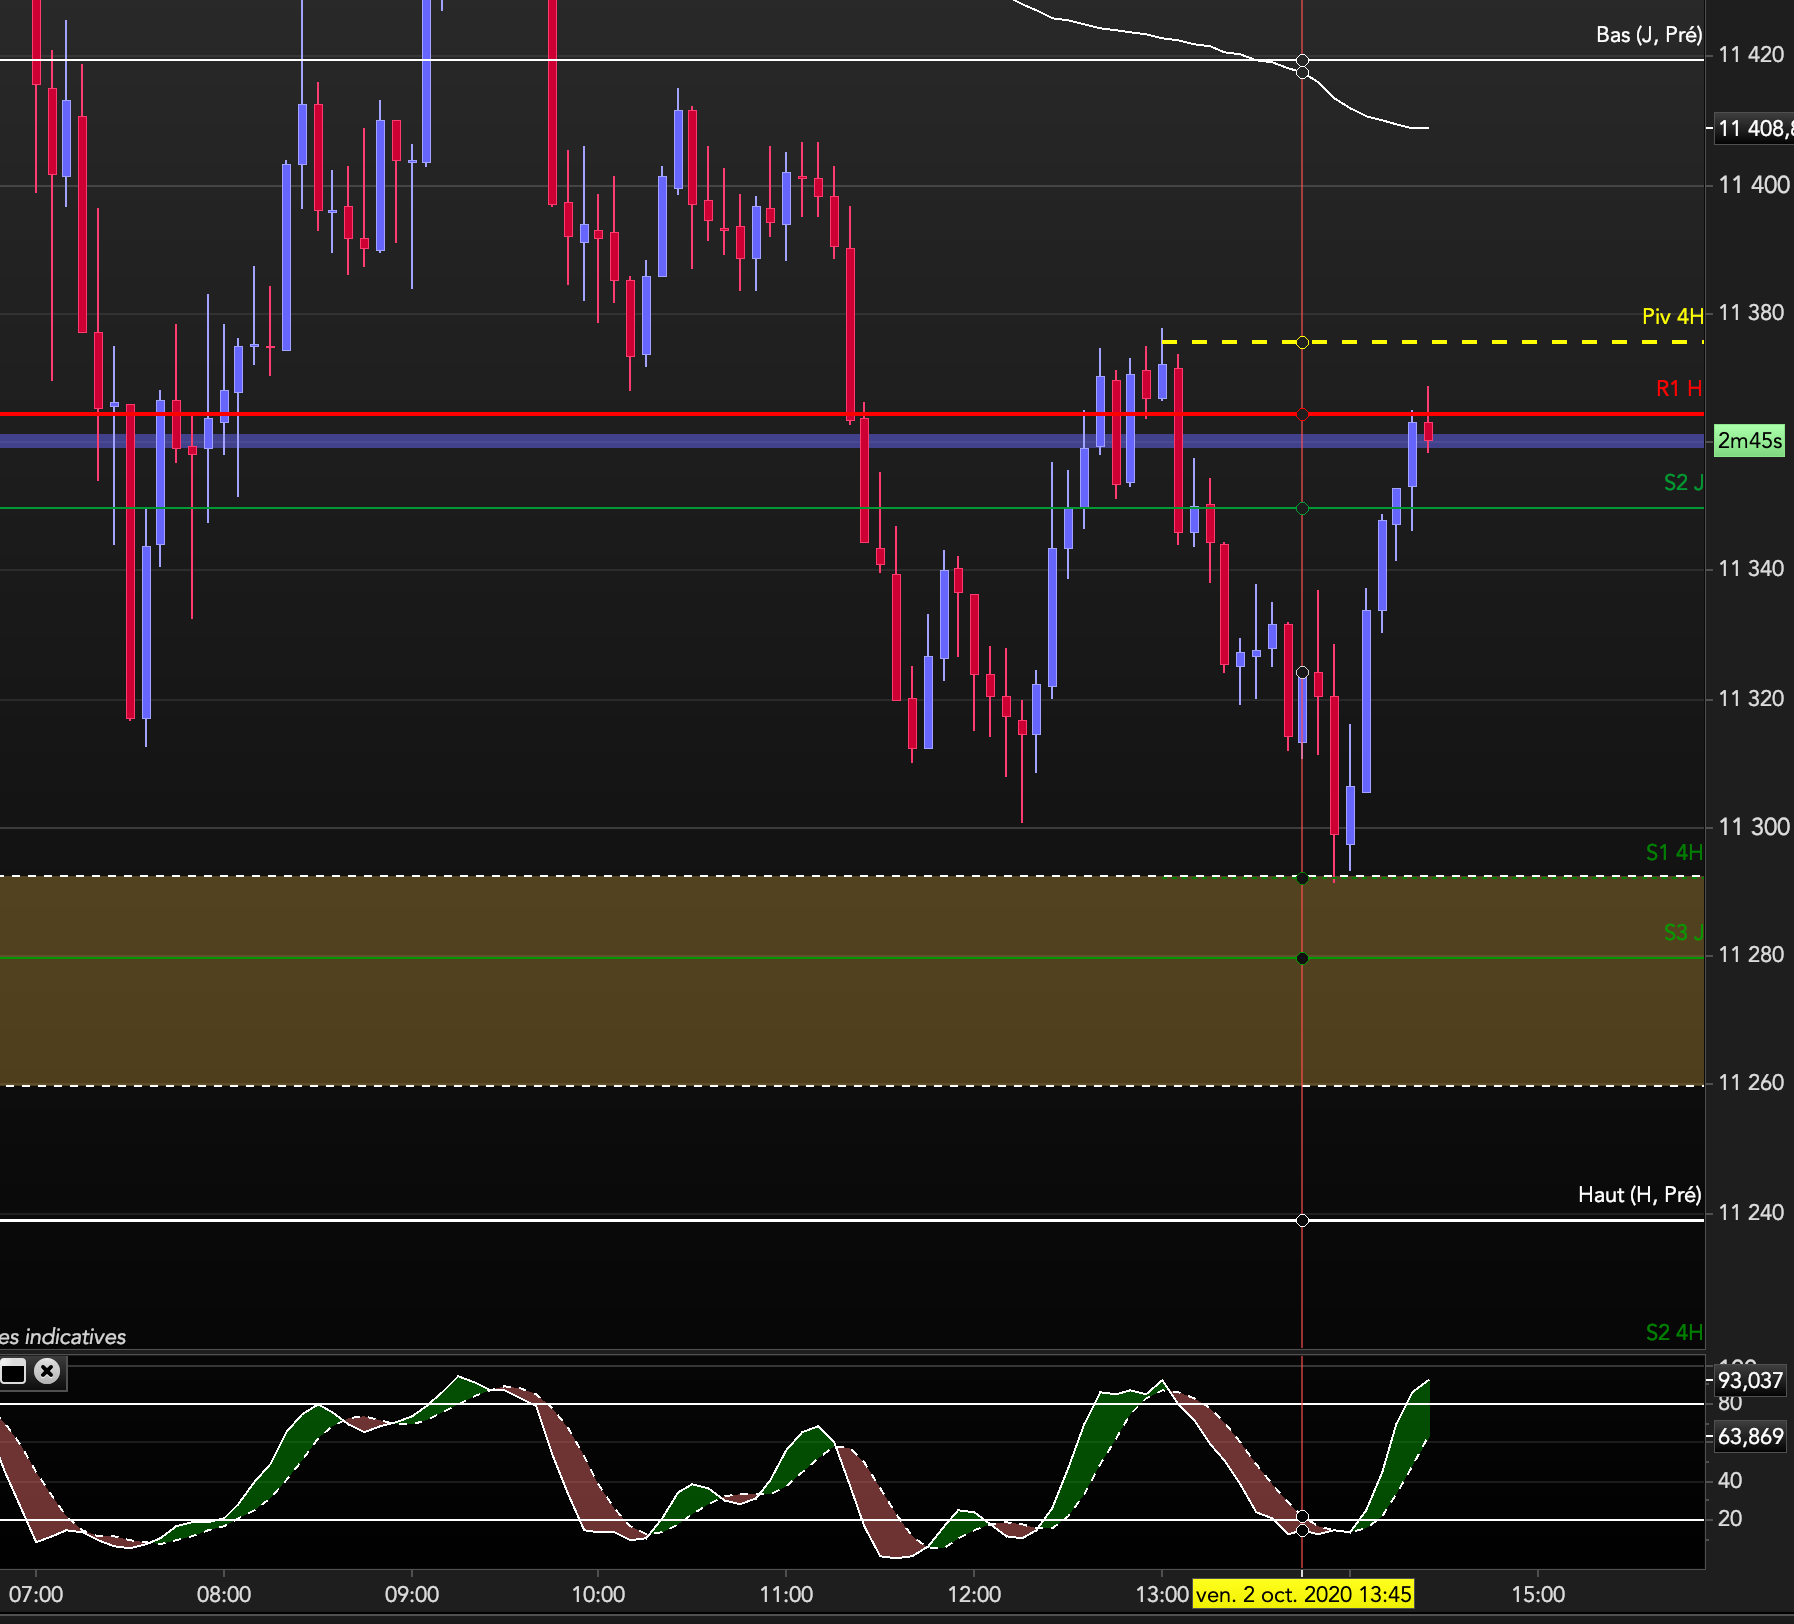Viewport: 1794px width, 1624px height.
Task: Select the 11 300 price axis value
Action: coord(1754,827)
